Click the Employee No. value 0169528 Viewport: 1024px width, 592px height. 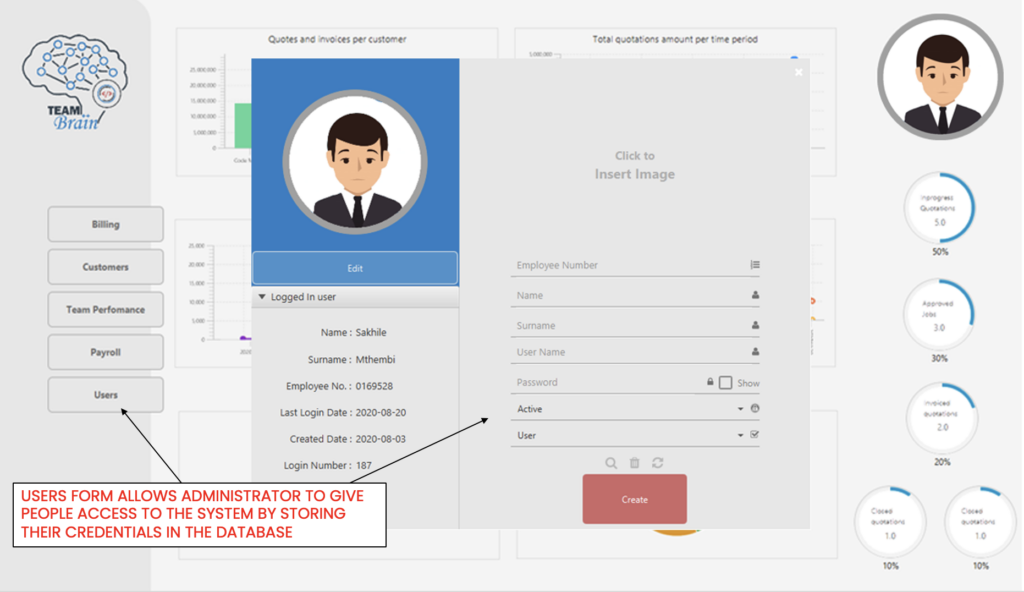click(374, 386)
